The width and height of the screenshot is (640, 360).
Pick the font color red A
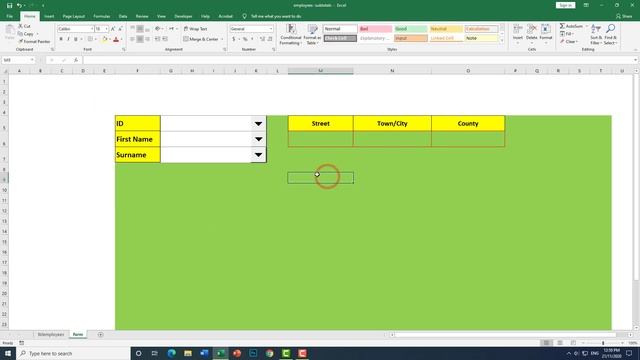point(116,39)
